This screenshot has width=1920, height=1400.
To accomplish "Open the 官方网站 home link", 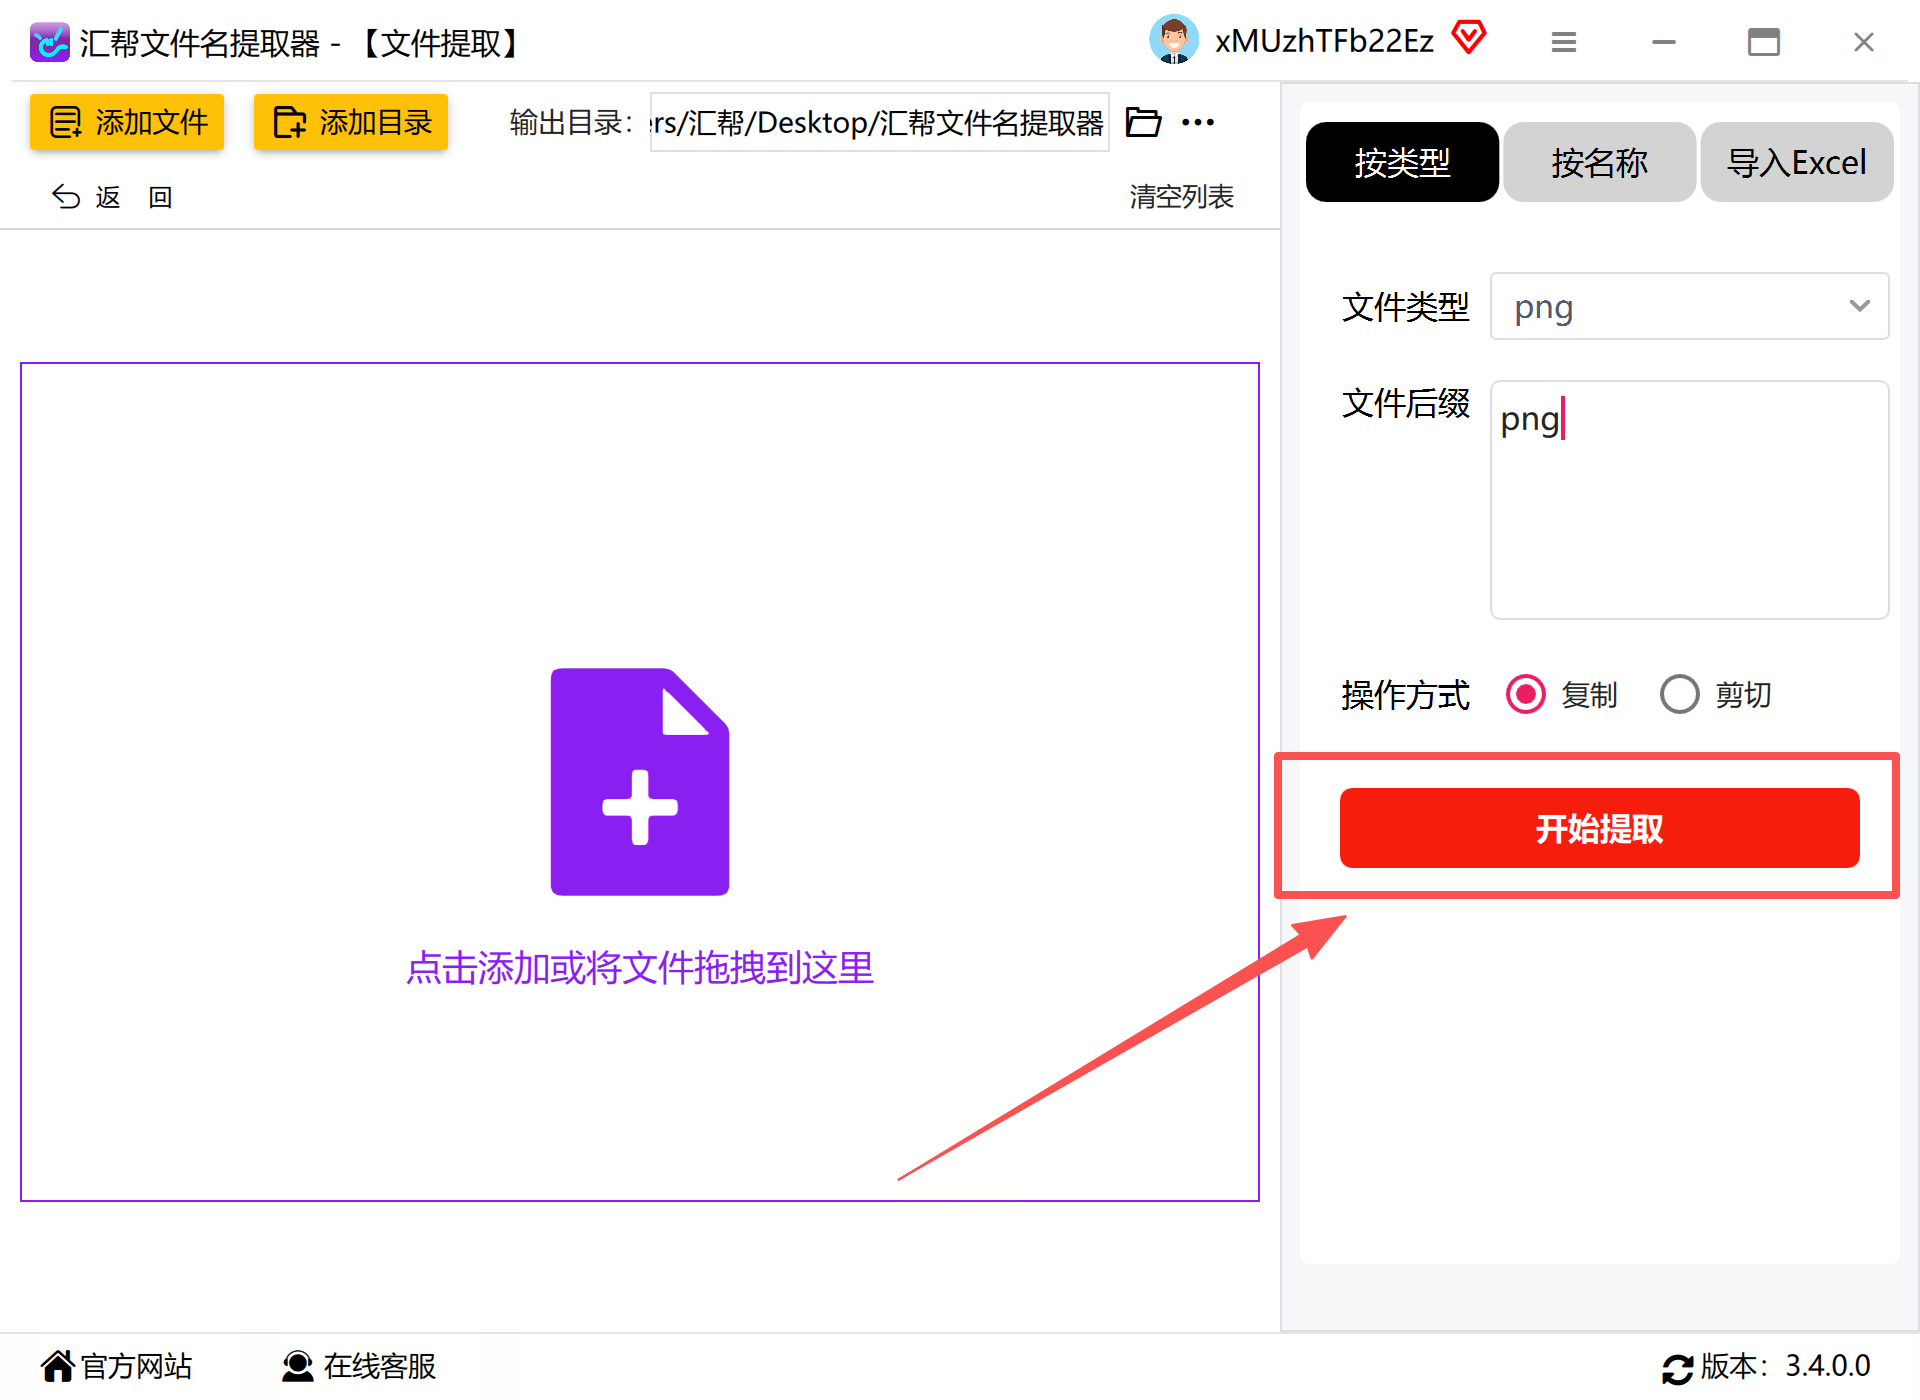I will pyautogui.click(x=117, y=1366).
